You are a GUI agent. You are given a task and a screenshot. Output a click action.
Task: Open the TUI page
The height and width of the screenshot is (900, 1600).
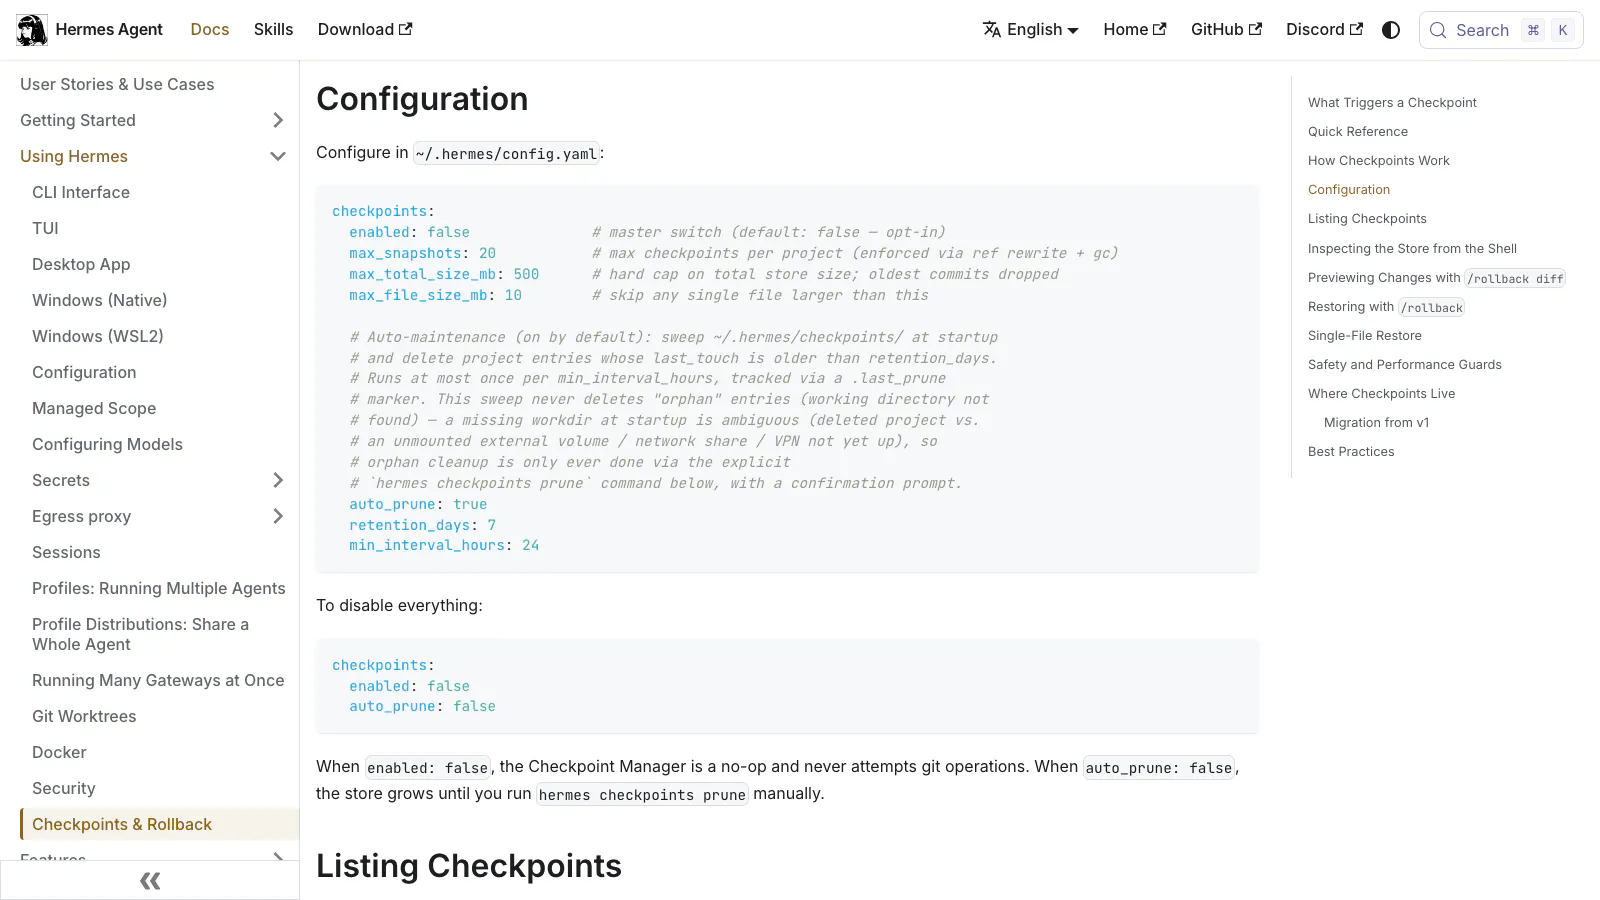(x=45, y=228)
